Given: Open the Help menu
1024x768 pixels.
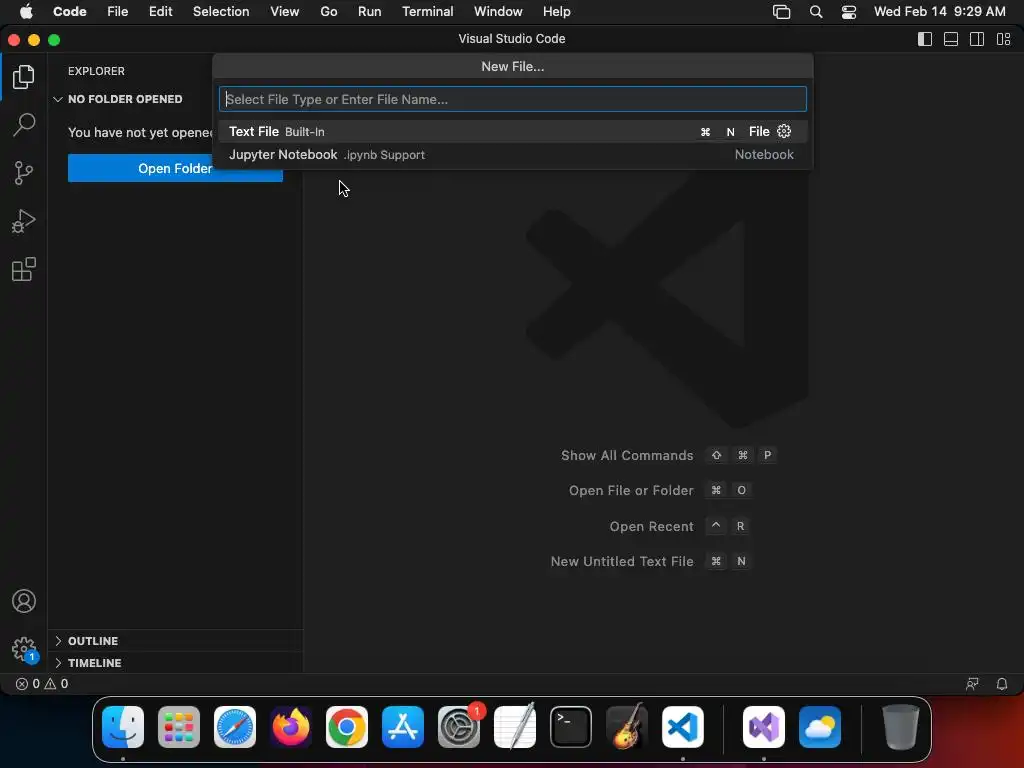Looking at the screenshot, I should [556, 12].
